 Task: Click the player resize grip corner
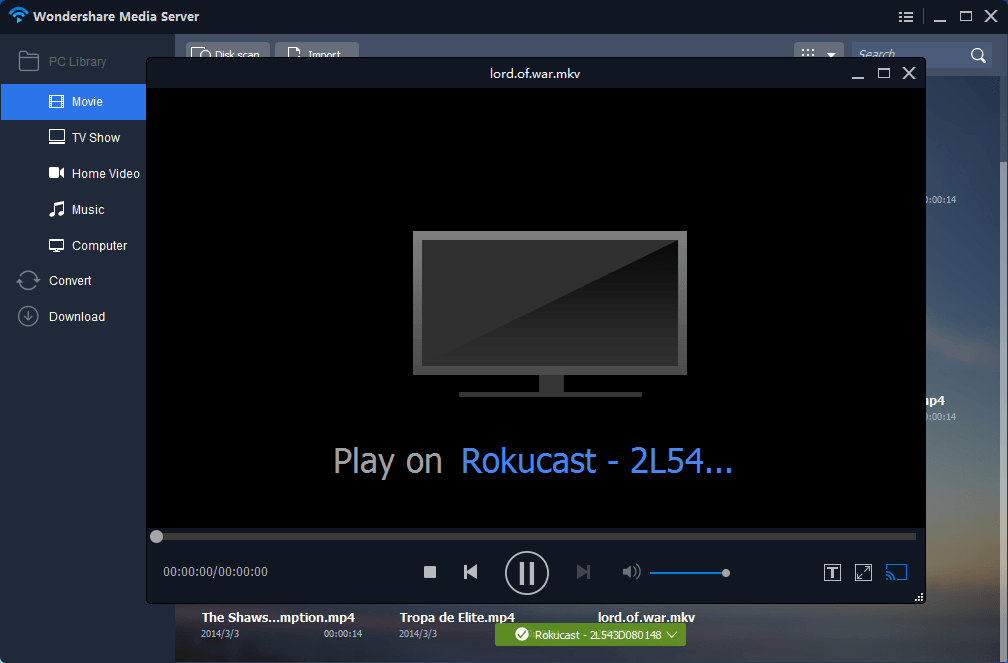pos(919,597)
